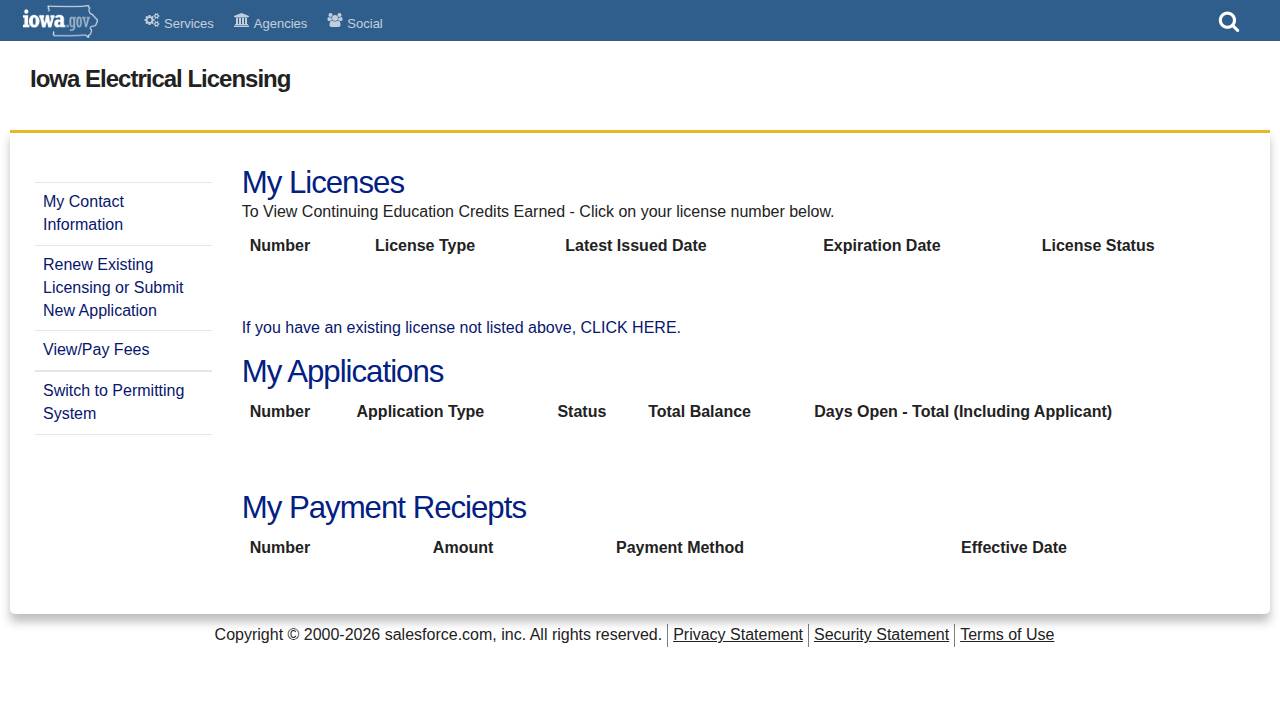Click the Iowa Electrical Licensing title
This screenshot has height=720, width=1280.
point(159,78)
